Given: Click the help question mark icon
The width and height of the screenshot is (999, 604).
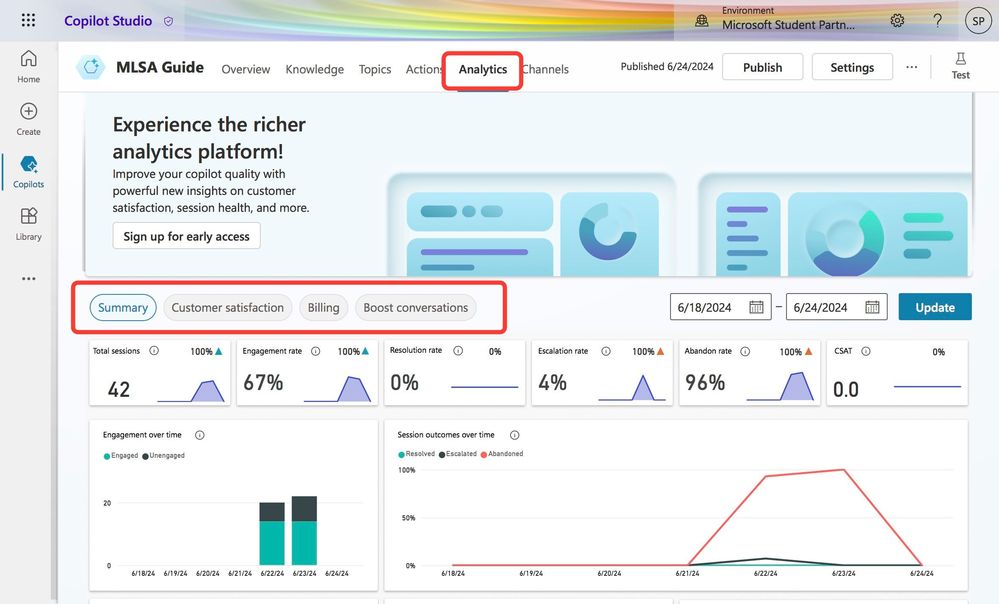Looking at the screenshot, I should point(937,20).
